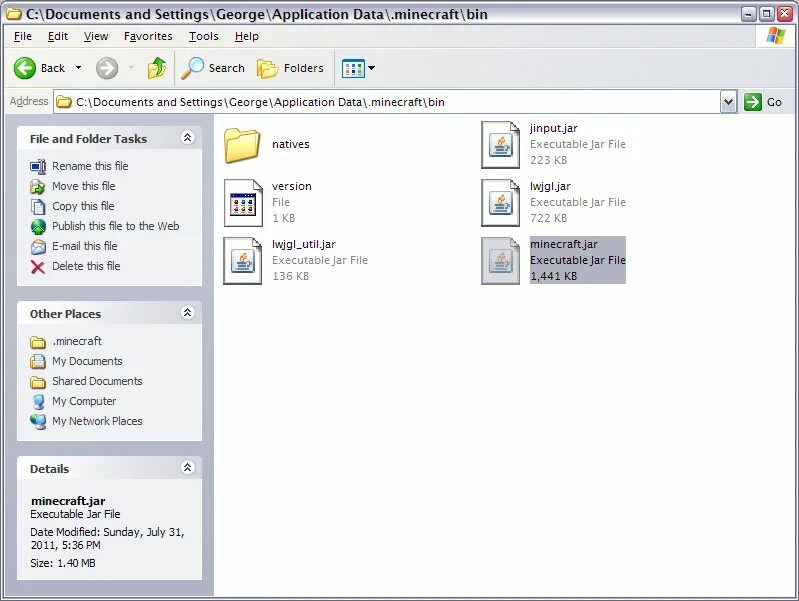Open the Back history dropdown arrow
This screenshot has width=799, height=601.
tap(78, 67)
